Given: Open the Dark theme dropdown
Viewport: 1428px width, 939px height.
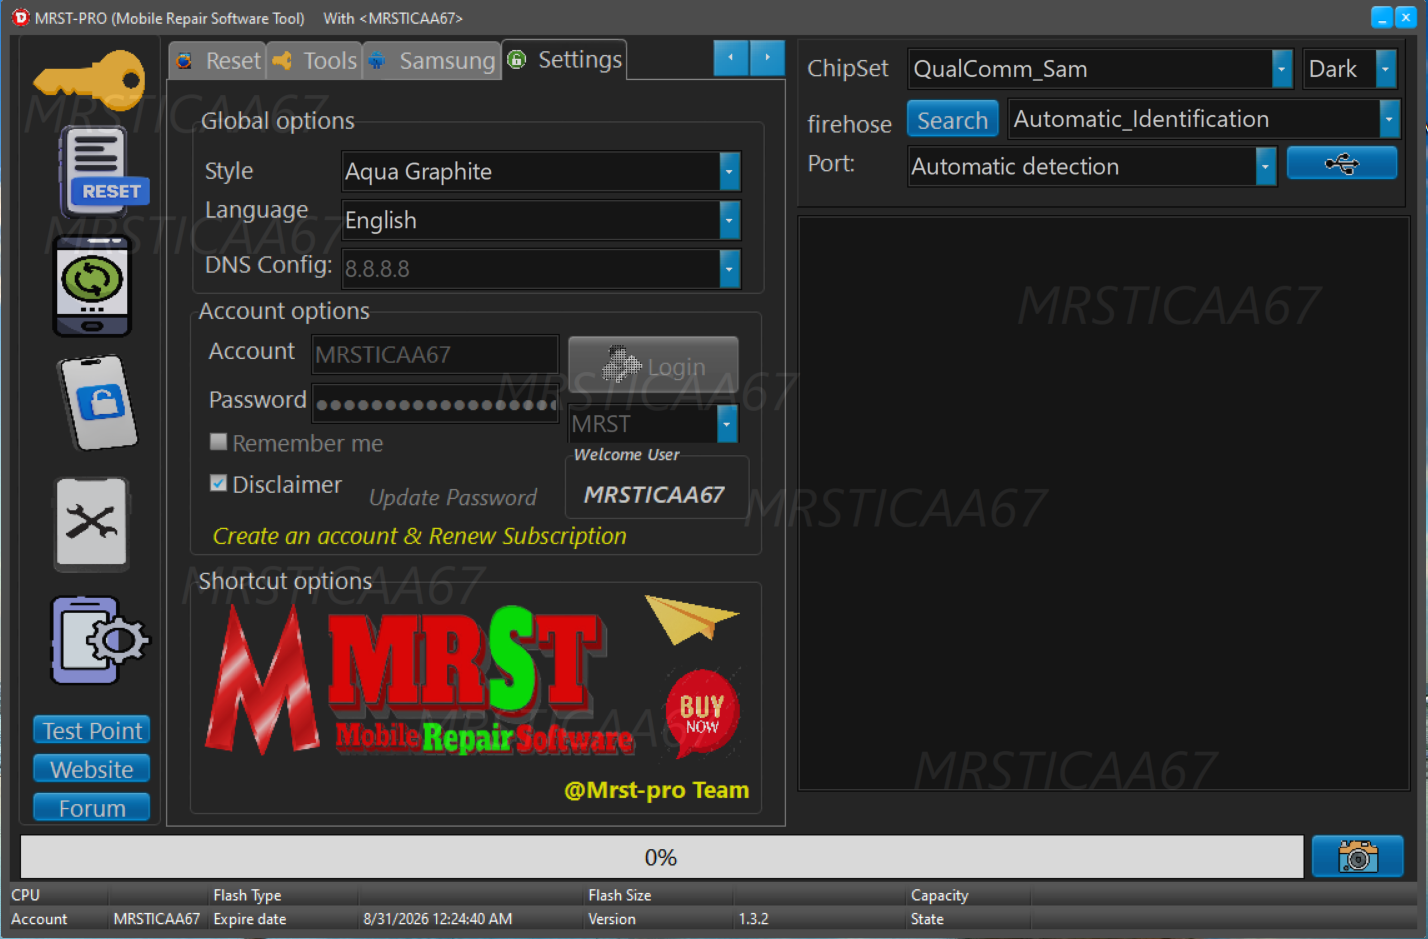Looking at the screenshot, I should 1385,69.
